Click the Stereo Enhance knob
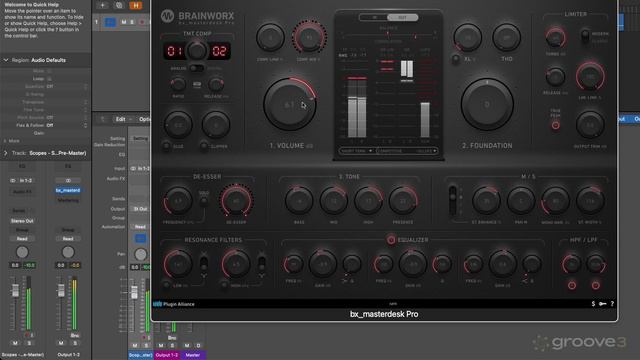 [486, 201]
